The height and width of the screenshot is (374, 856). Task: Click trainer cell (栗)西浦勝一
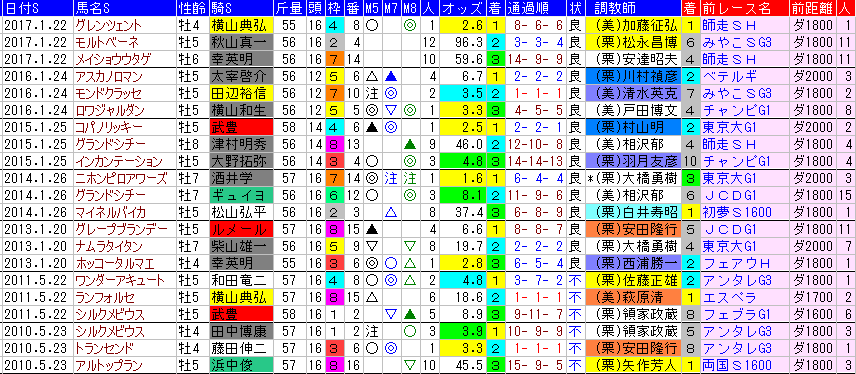coord(633,263)
